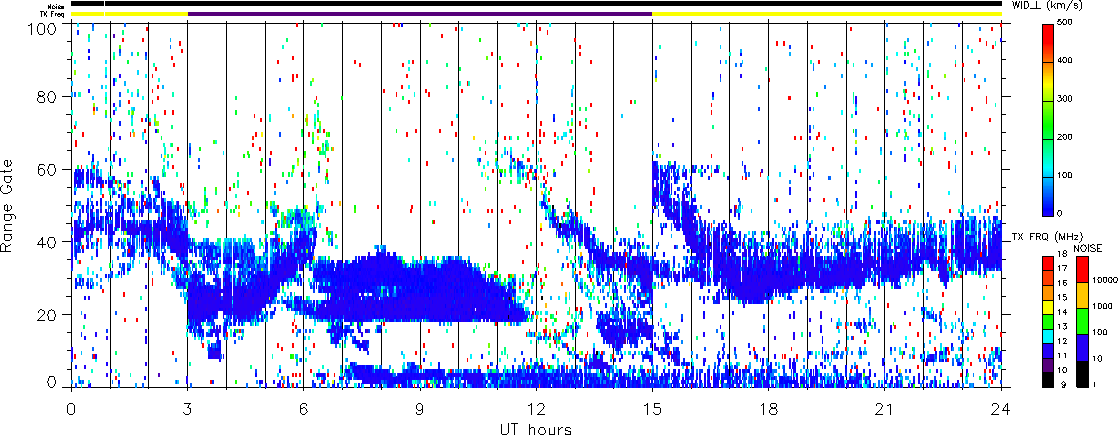Viewport: 1118px width, 435px height.
Task: Click the purple segment of the top TX Freq strip
Action: (420, 14)
